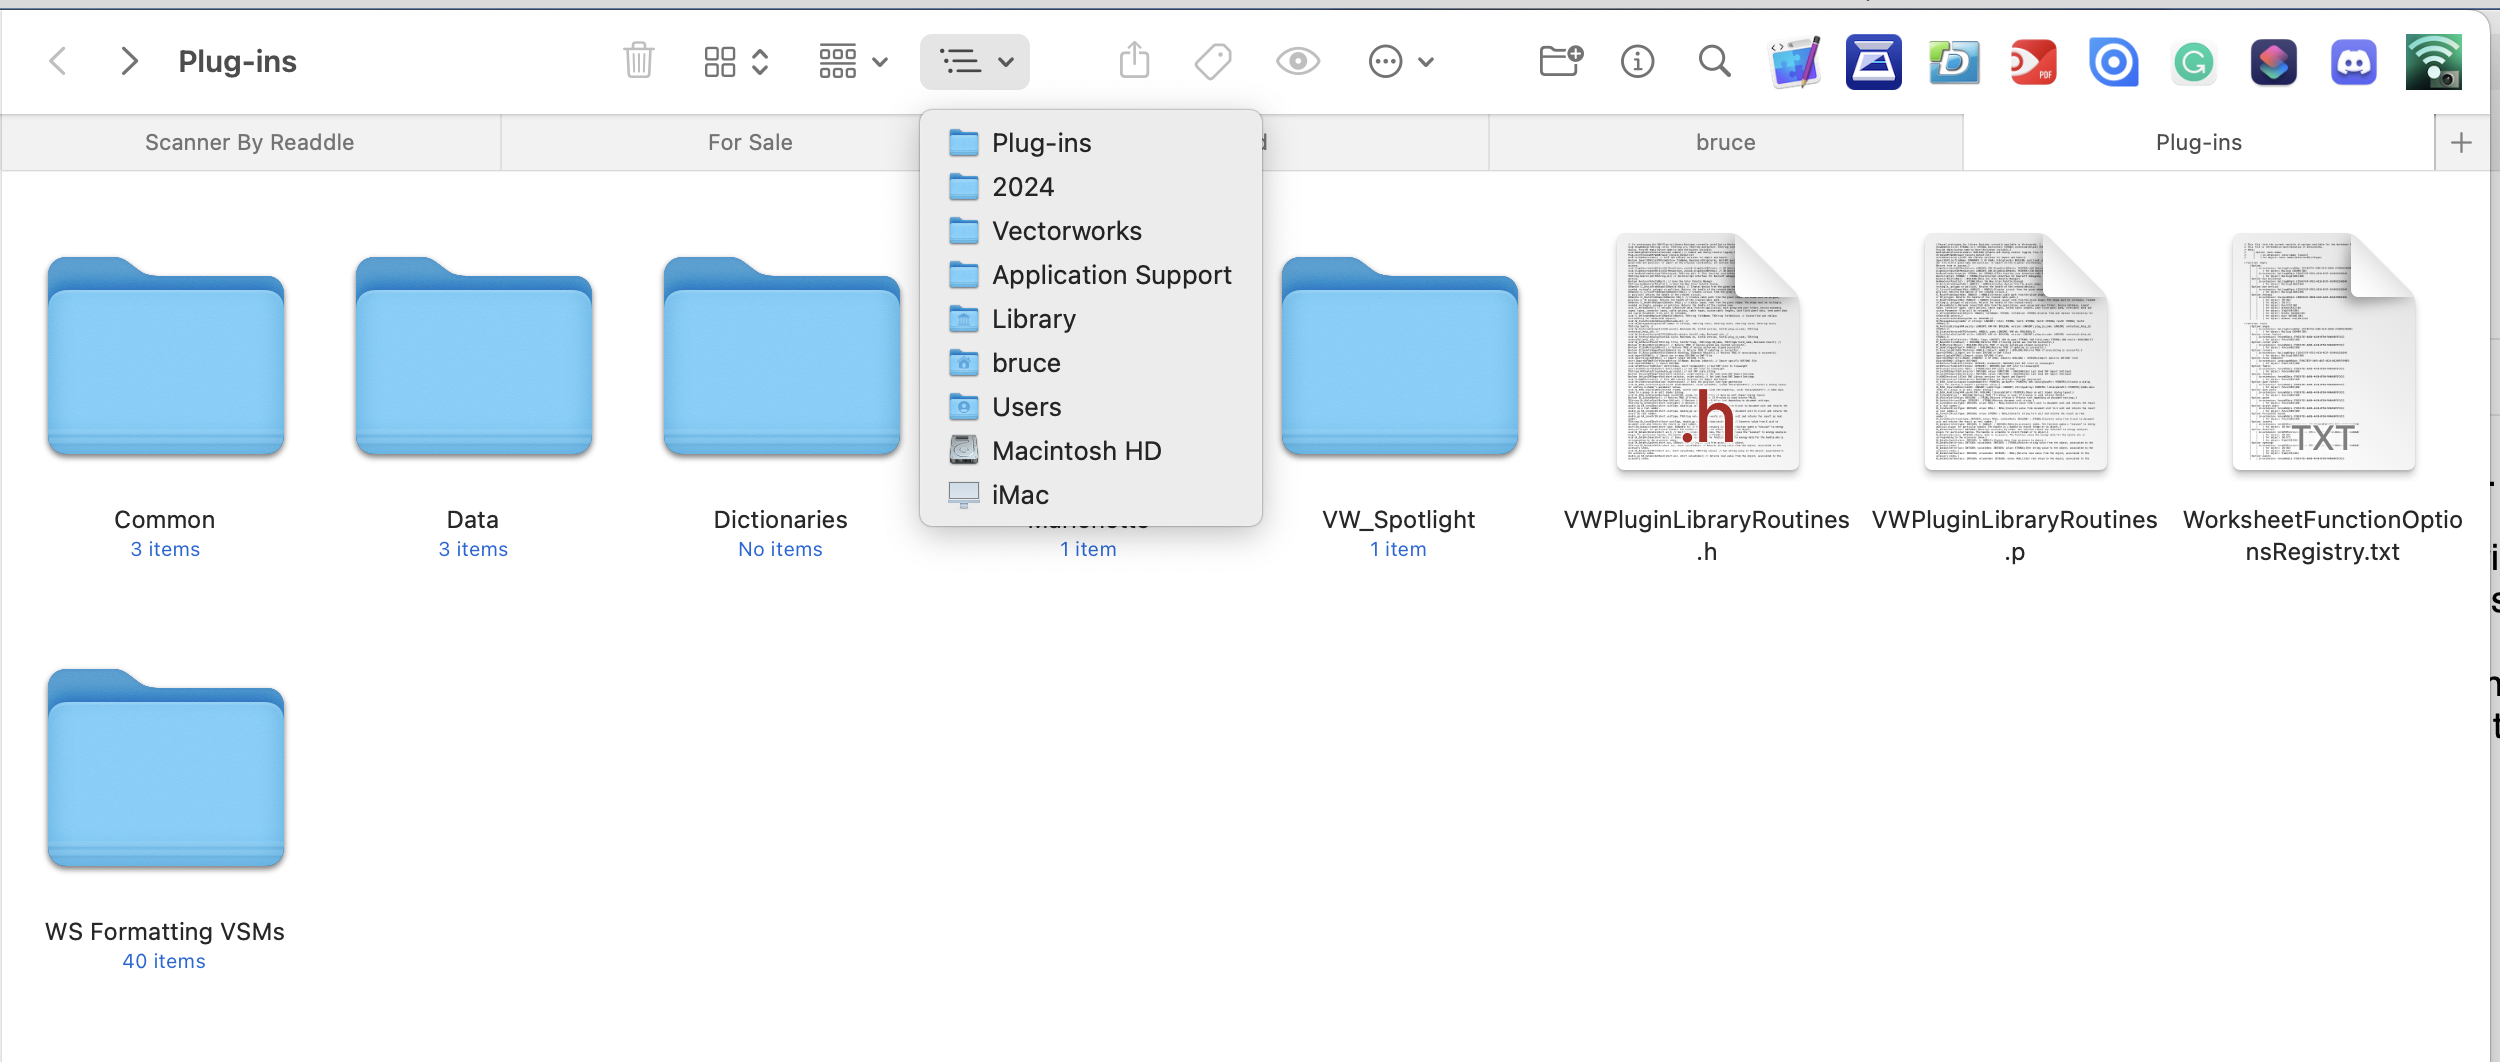Toggle Quick Look preview eye icon
The image size is (2500, 1062).
1297,61
